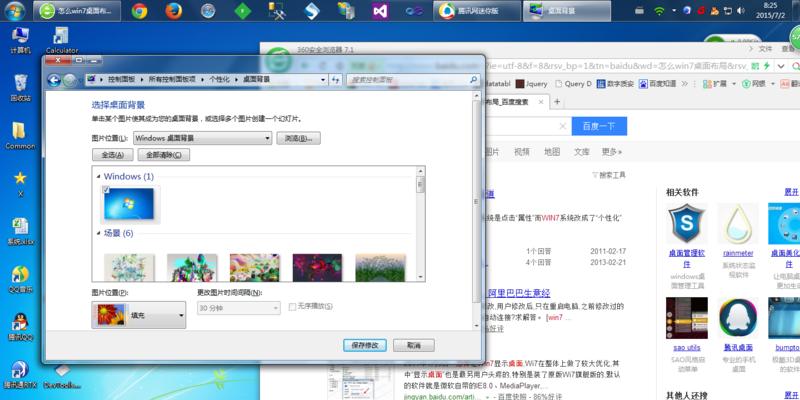Click the search magnifier in Control Panel
The height and width of the screenshot is (400, 800).
[x=473, y=80]
